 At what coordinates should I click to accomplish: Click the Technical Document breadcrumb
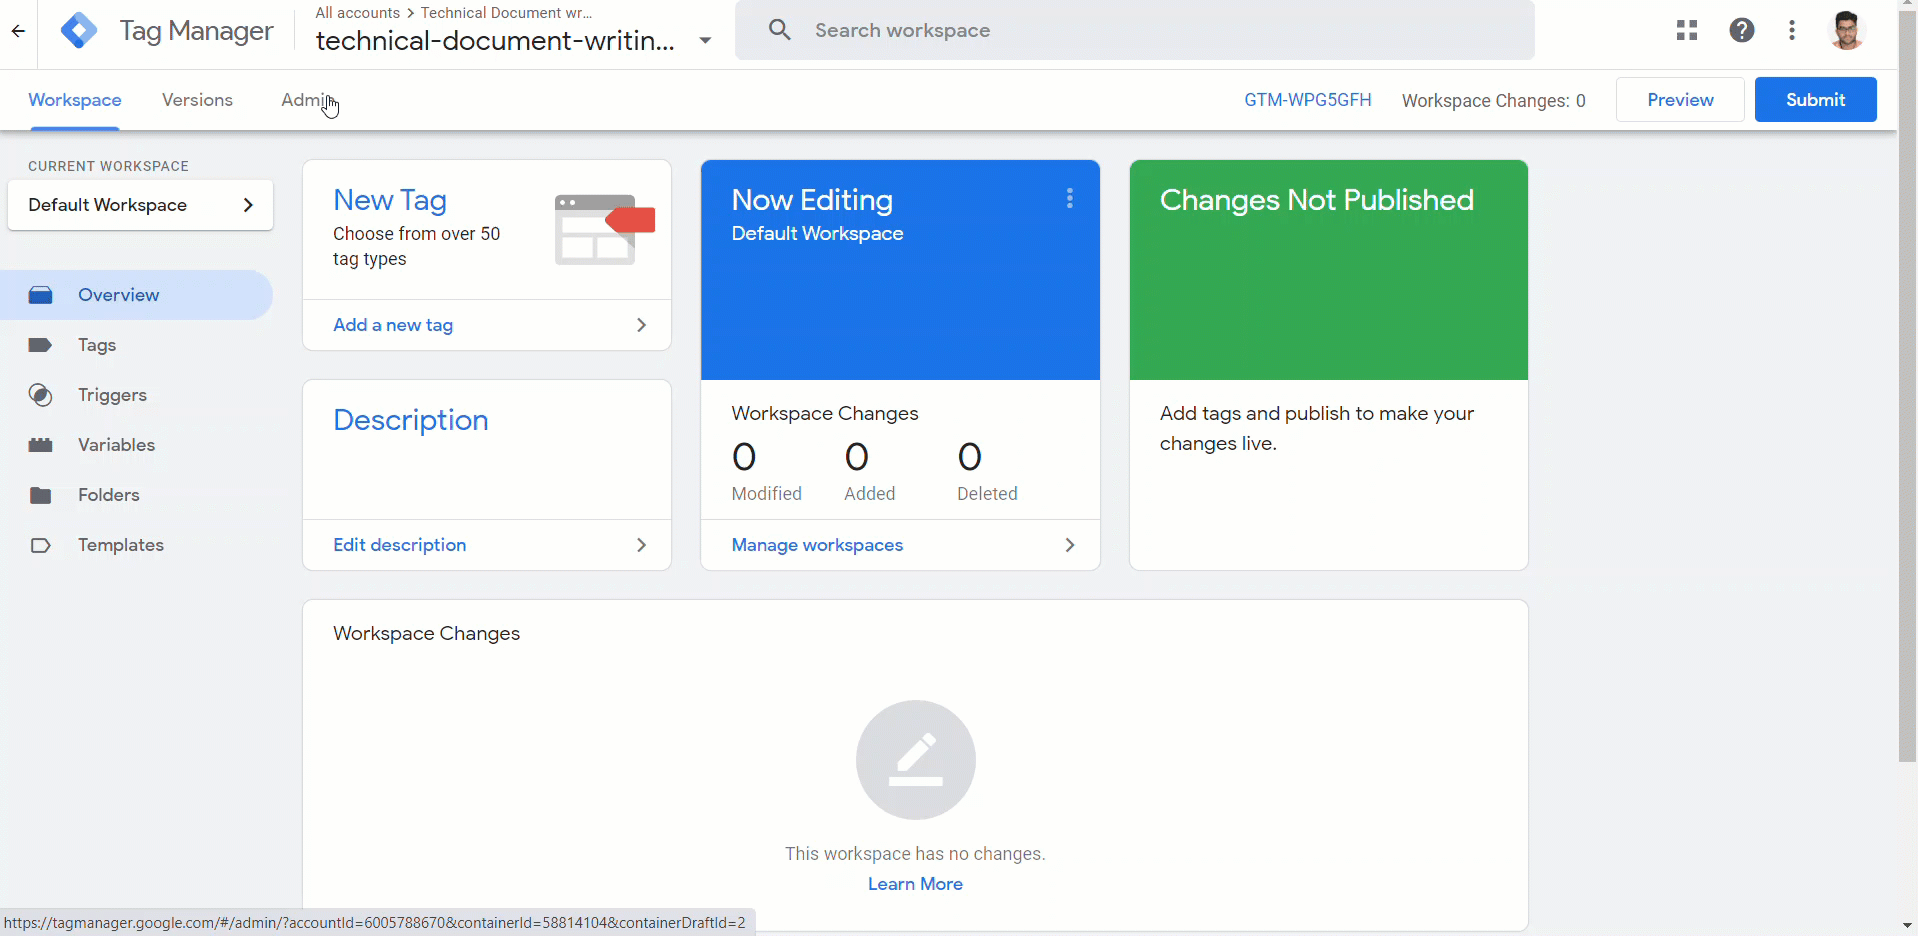coord(506,13)
